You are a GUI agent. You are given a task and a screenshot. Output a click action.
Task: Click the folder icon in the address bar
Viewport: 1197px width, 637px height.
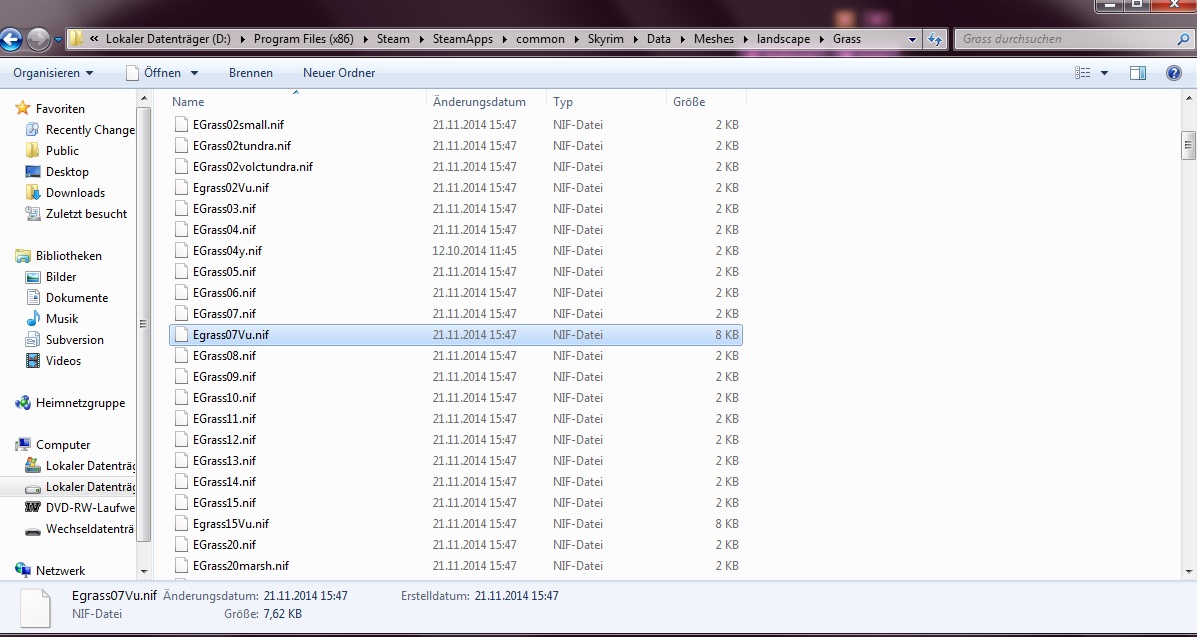tap(76, 39)
